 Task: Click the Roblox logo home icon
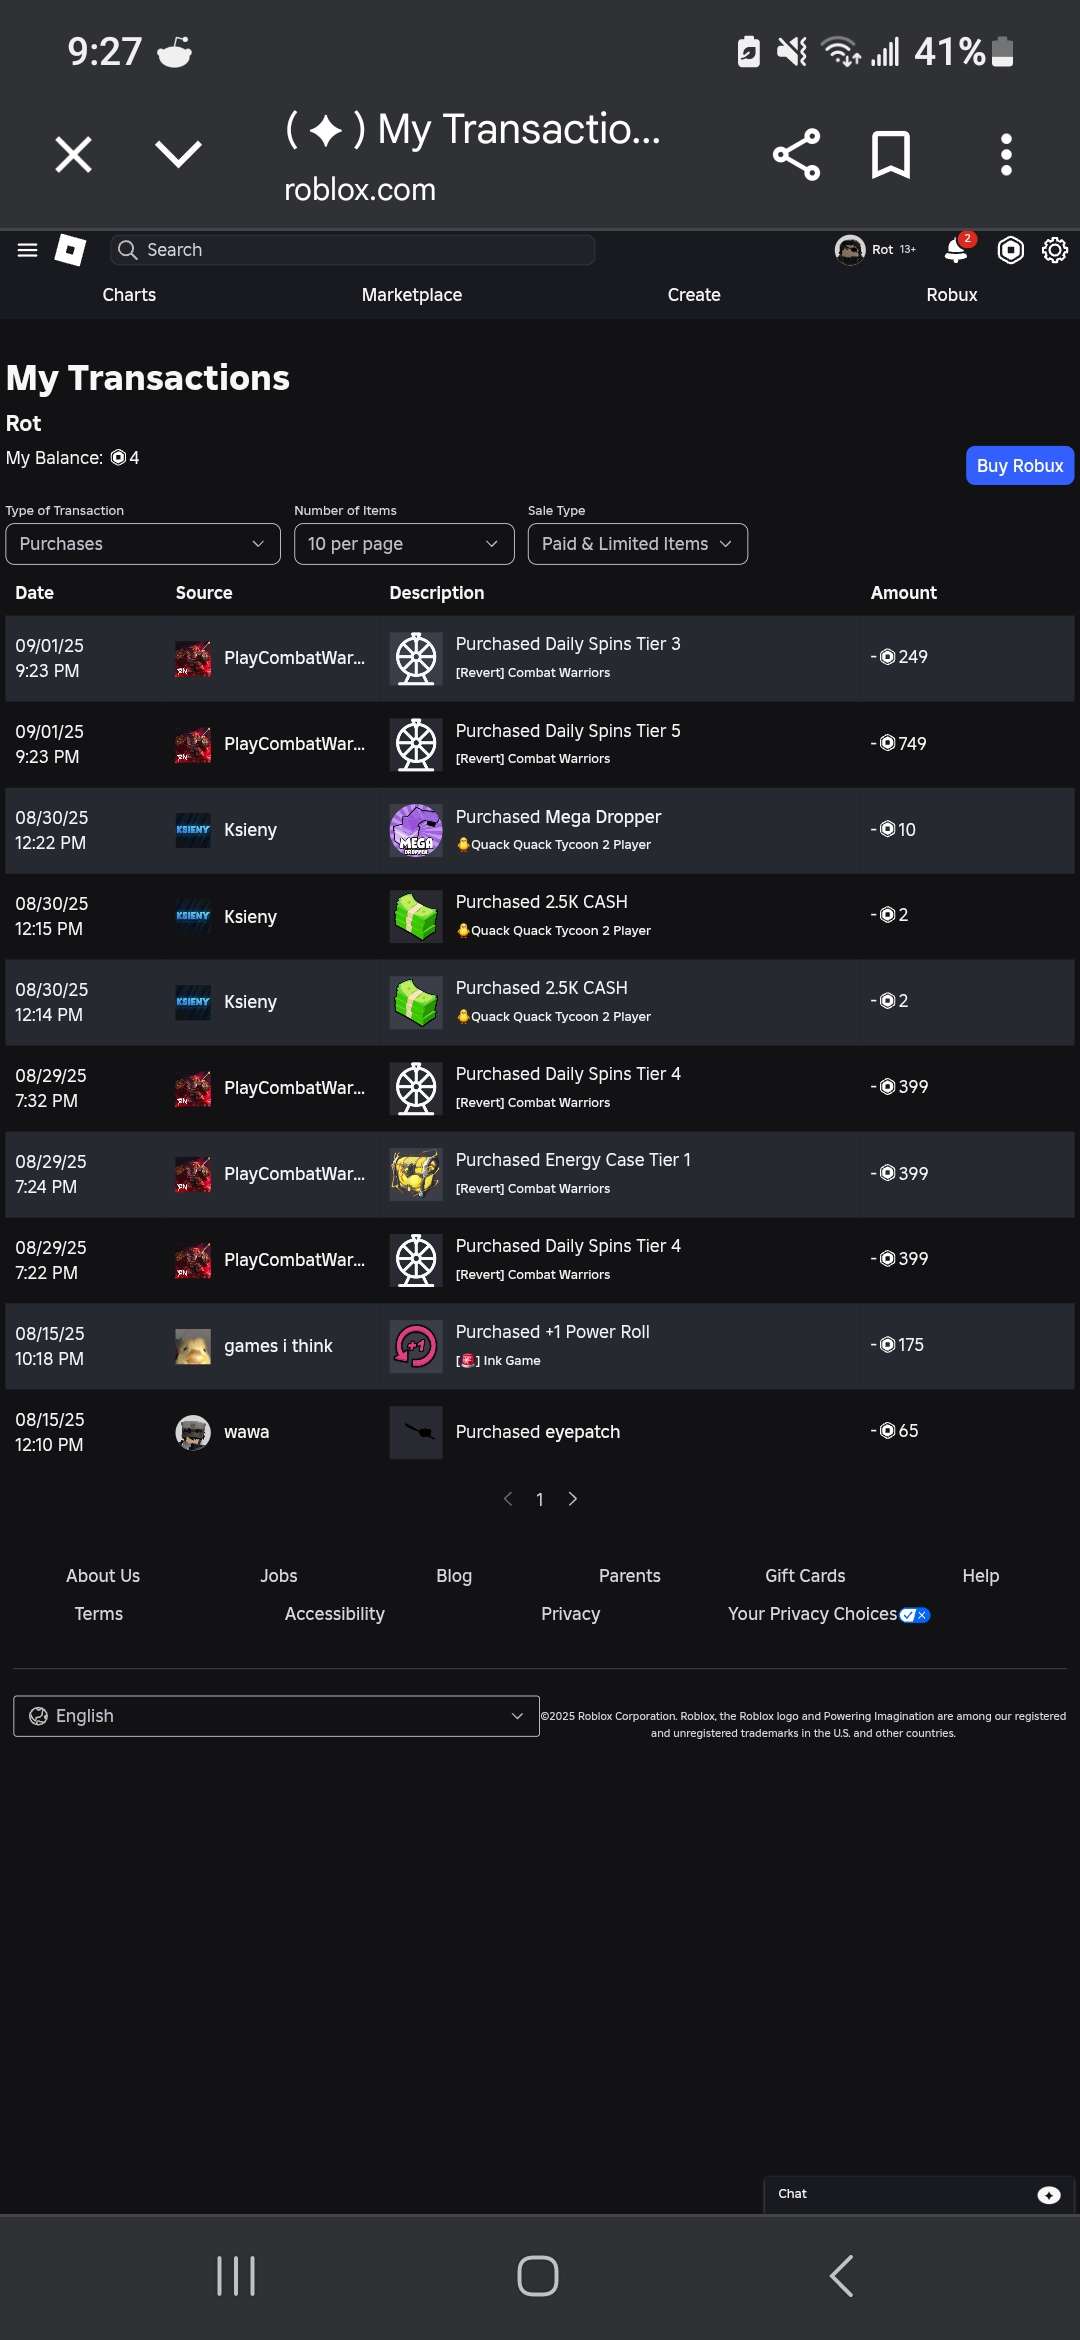pyautogui.click(x=70, y=250)
